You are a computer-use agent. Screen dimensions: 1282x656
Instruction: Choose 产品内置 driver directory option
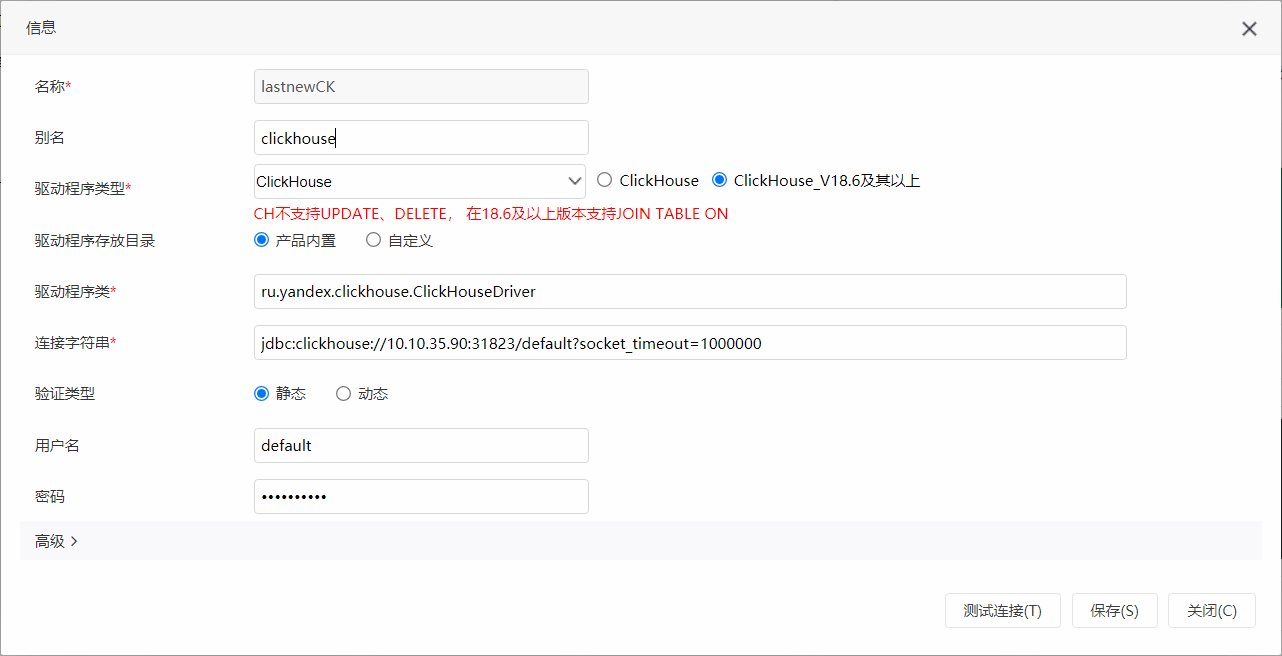[262, 240]
